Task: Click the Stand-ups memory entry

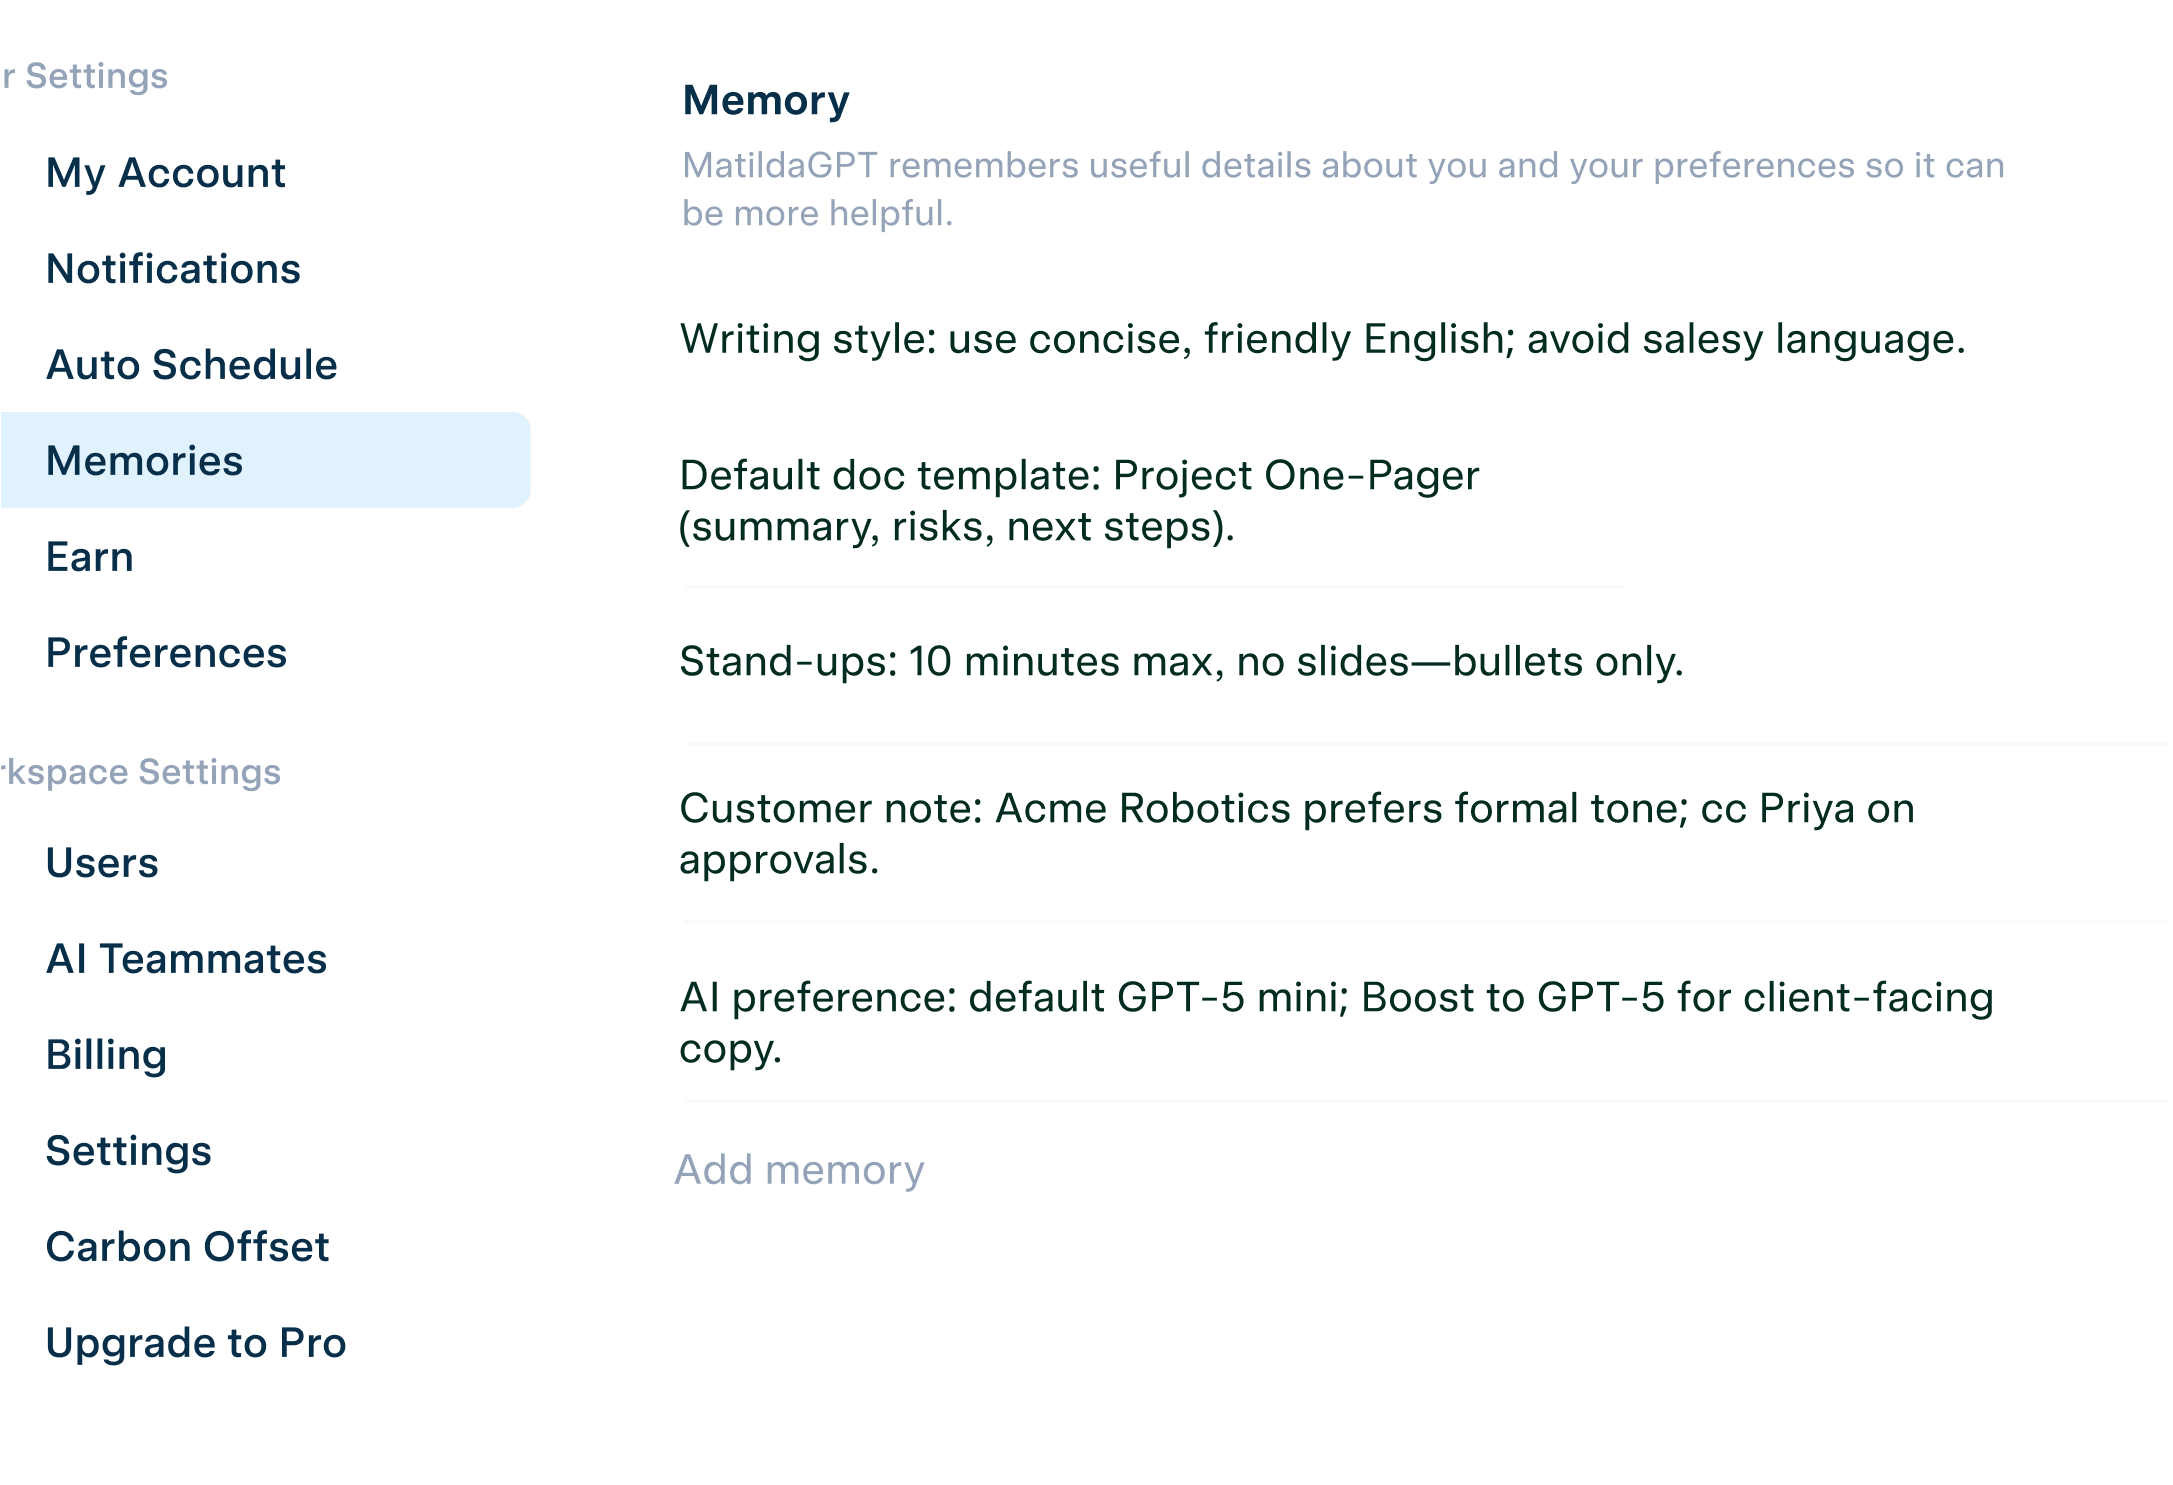Action: [x=1181, y=662]
